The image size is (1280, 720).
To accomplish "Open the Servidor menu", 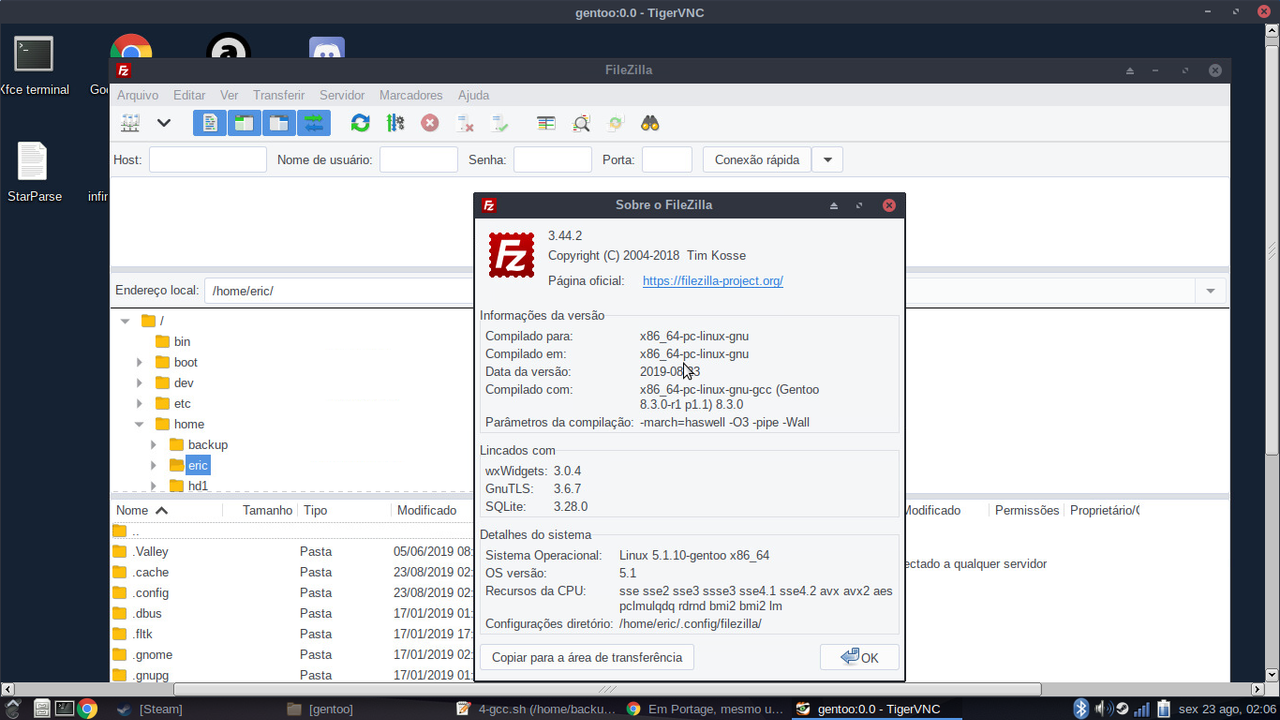I will 342,95.
